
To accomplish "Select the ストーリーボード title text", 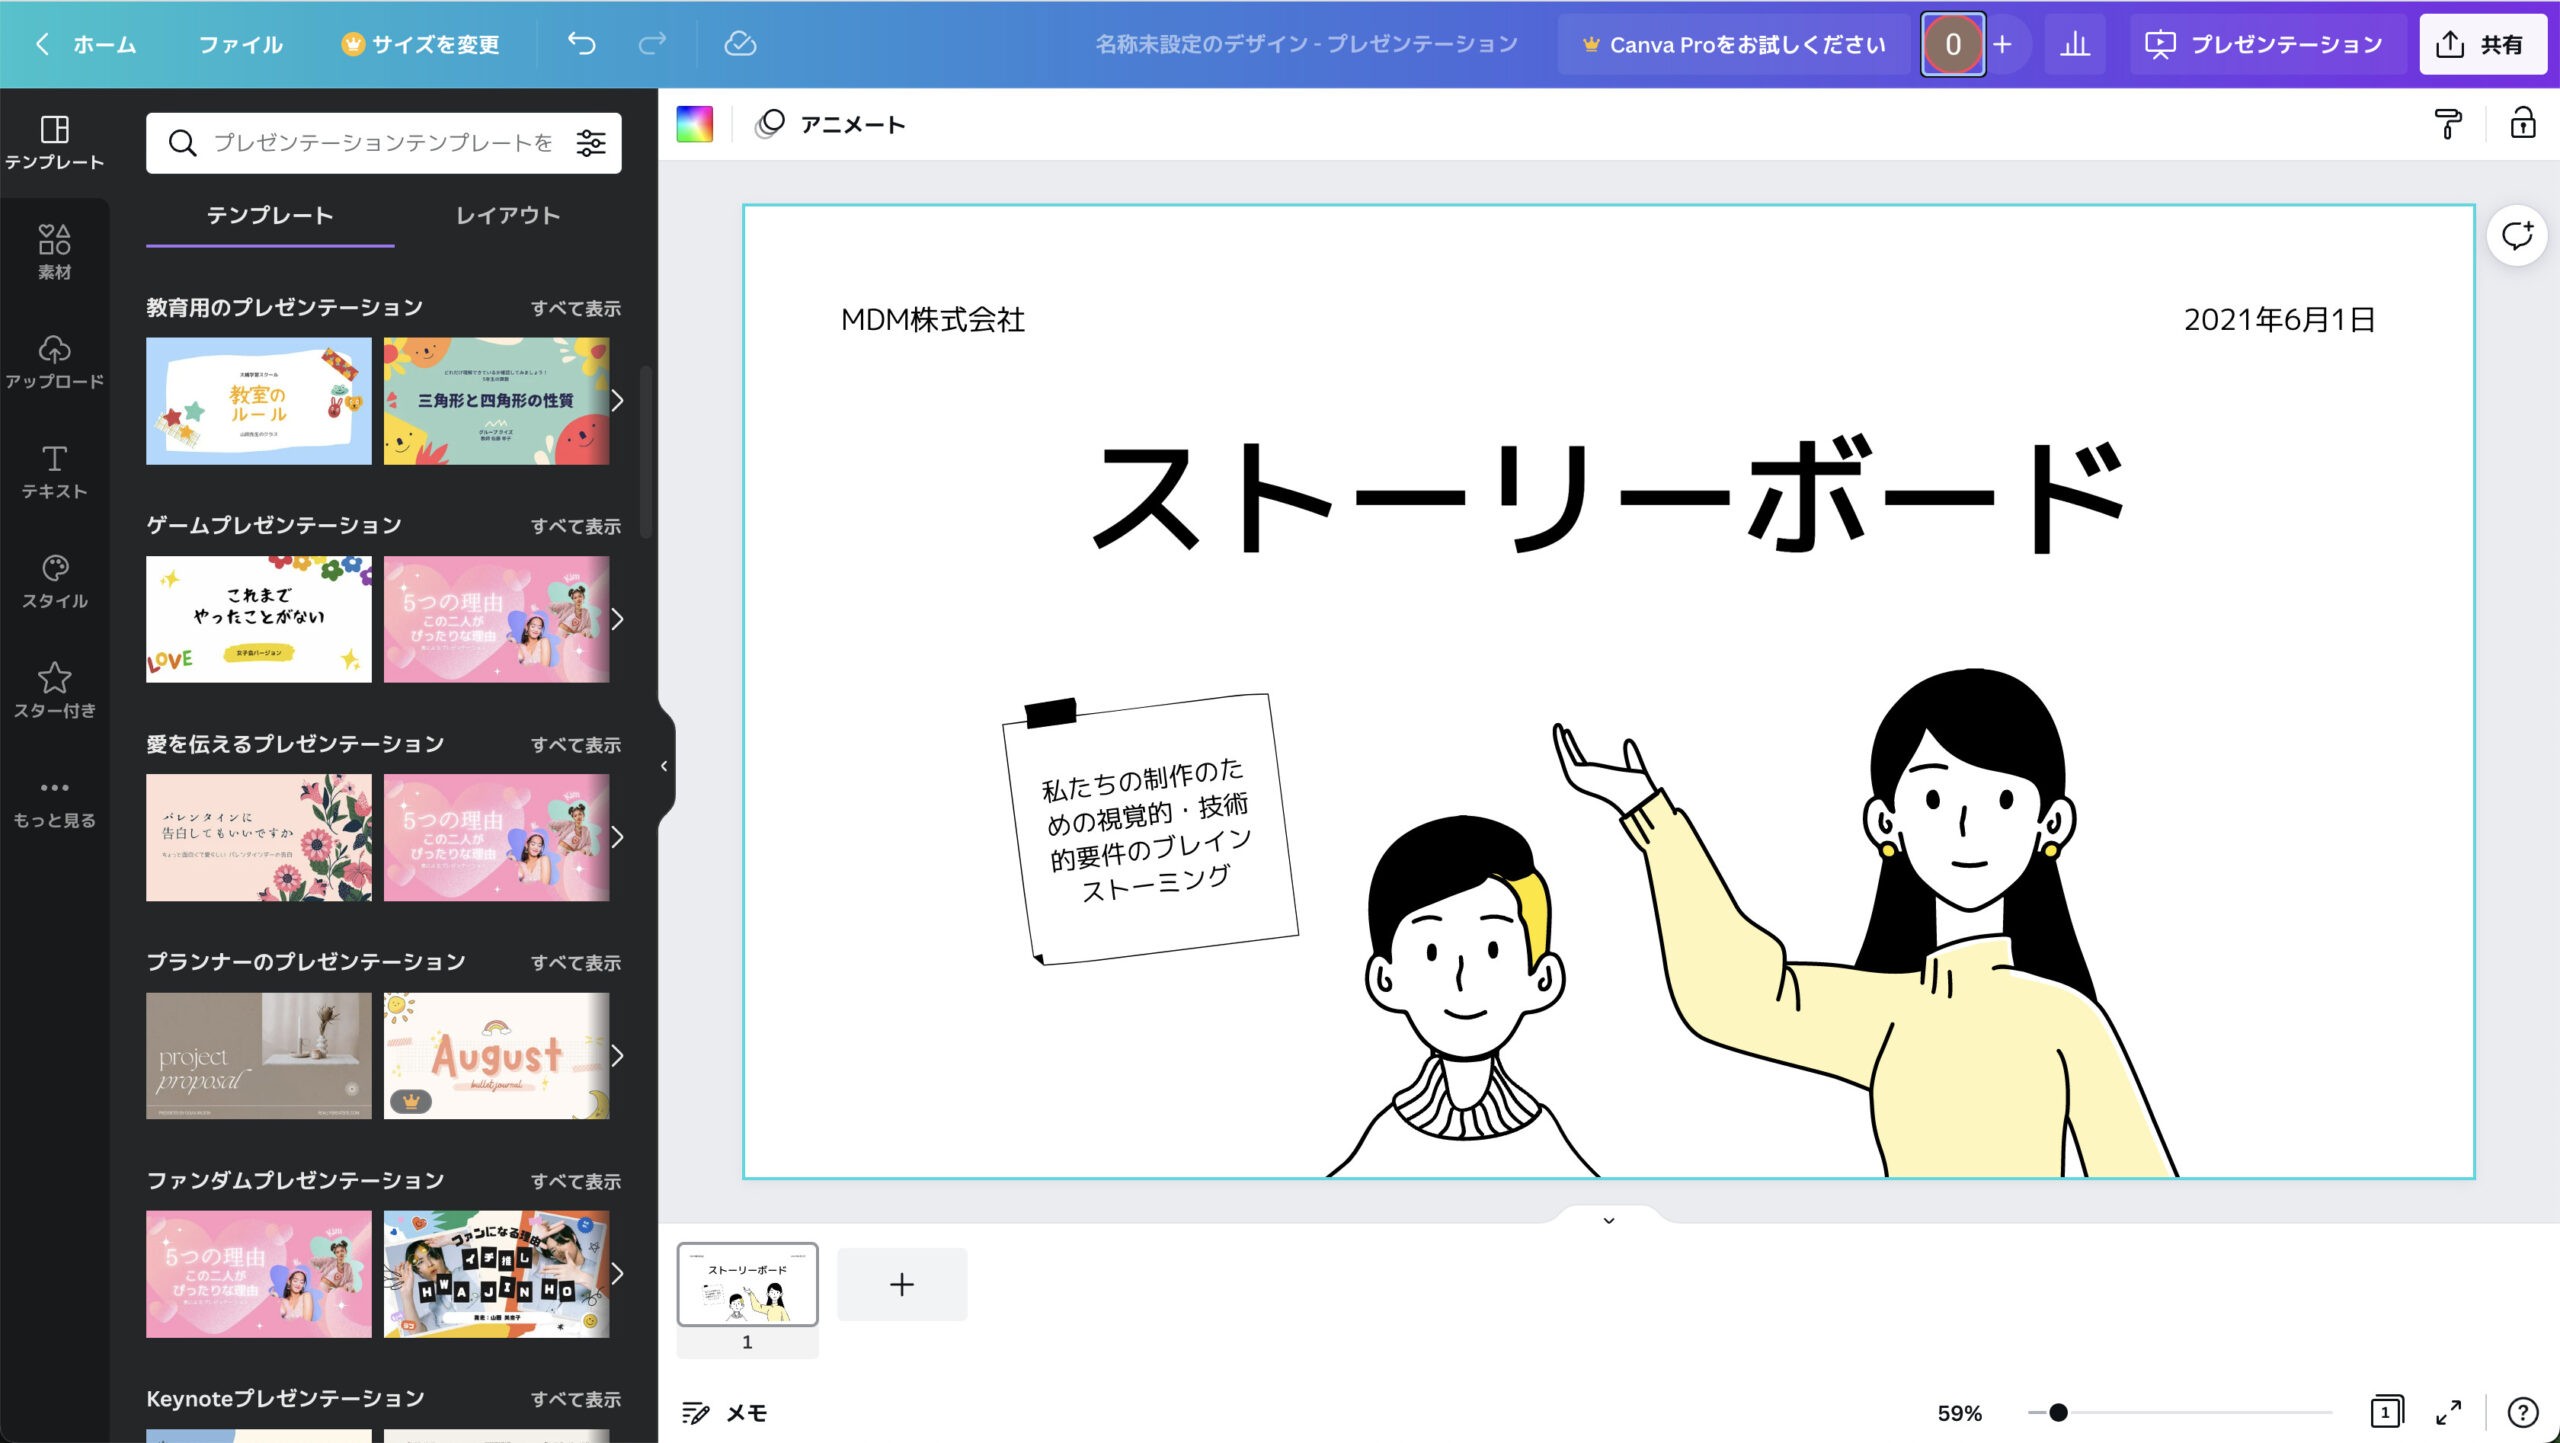I will [x=1608, y=497].
